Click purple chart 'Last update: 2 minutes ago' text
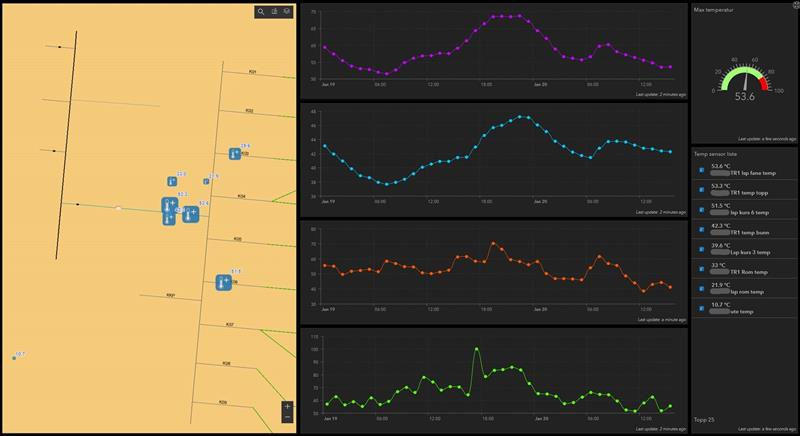The image size is (800, 436). pos(661,94)
